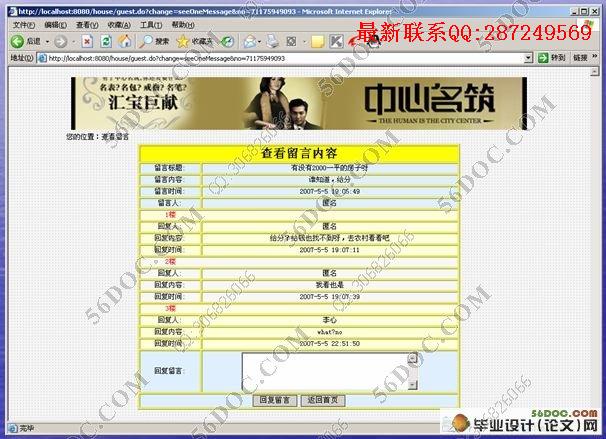The width and height of the screenshot is (606, 439).
Task: Click the red 3楼 floor label
Action: 170,308
